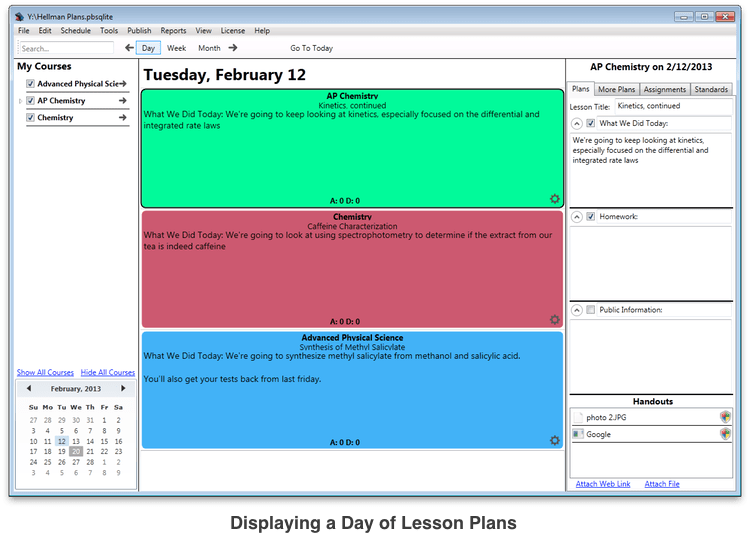750x540 pixels.
Task: Uncheck the What We Did Today checkbox
Action: [x=591, y=123]
